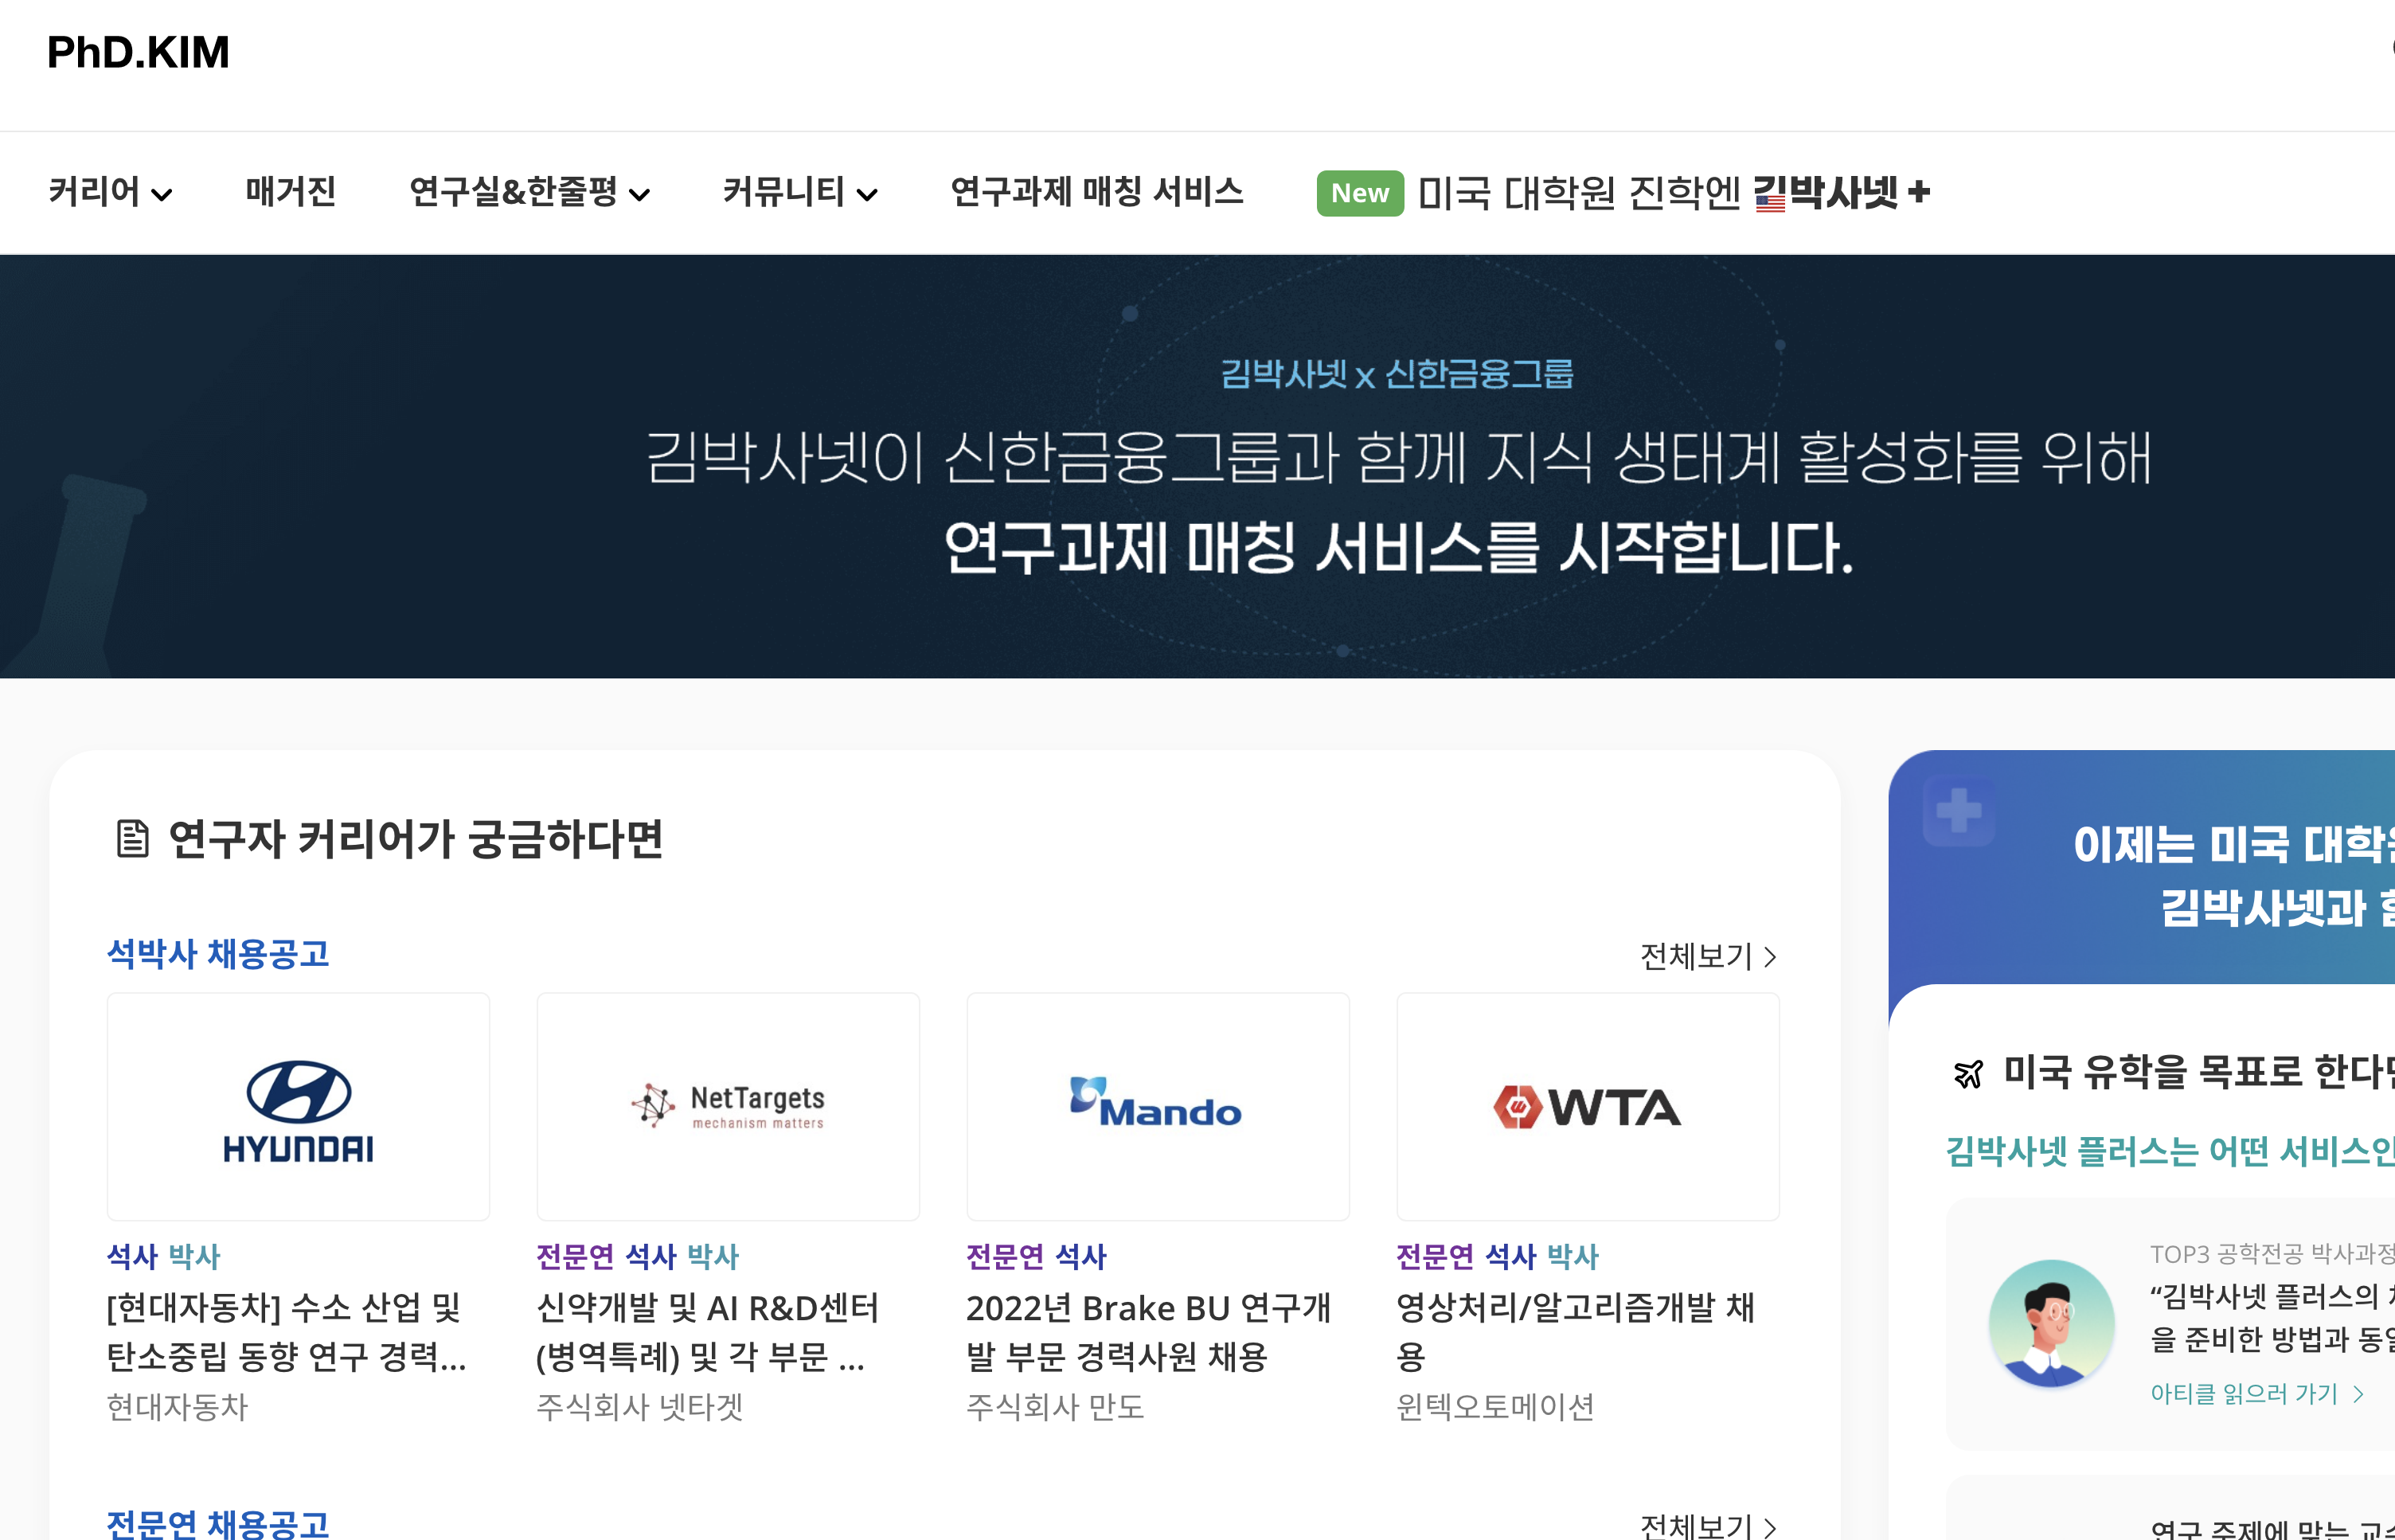2395x1540 pixels.
Task: Click the plus icon on blue banner
Action: pos(1958,811)
